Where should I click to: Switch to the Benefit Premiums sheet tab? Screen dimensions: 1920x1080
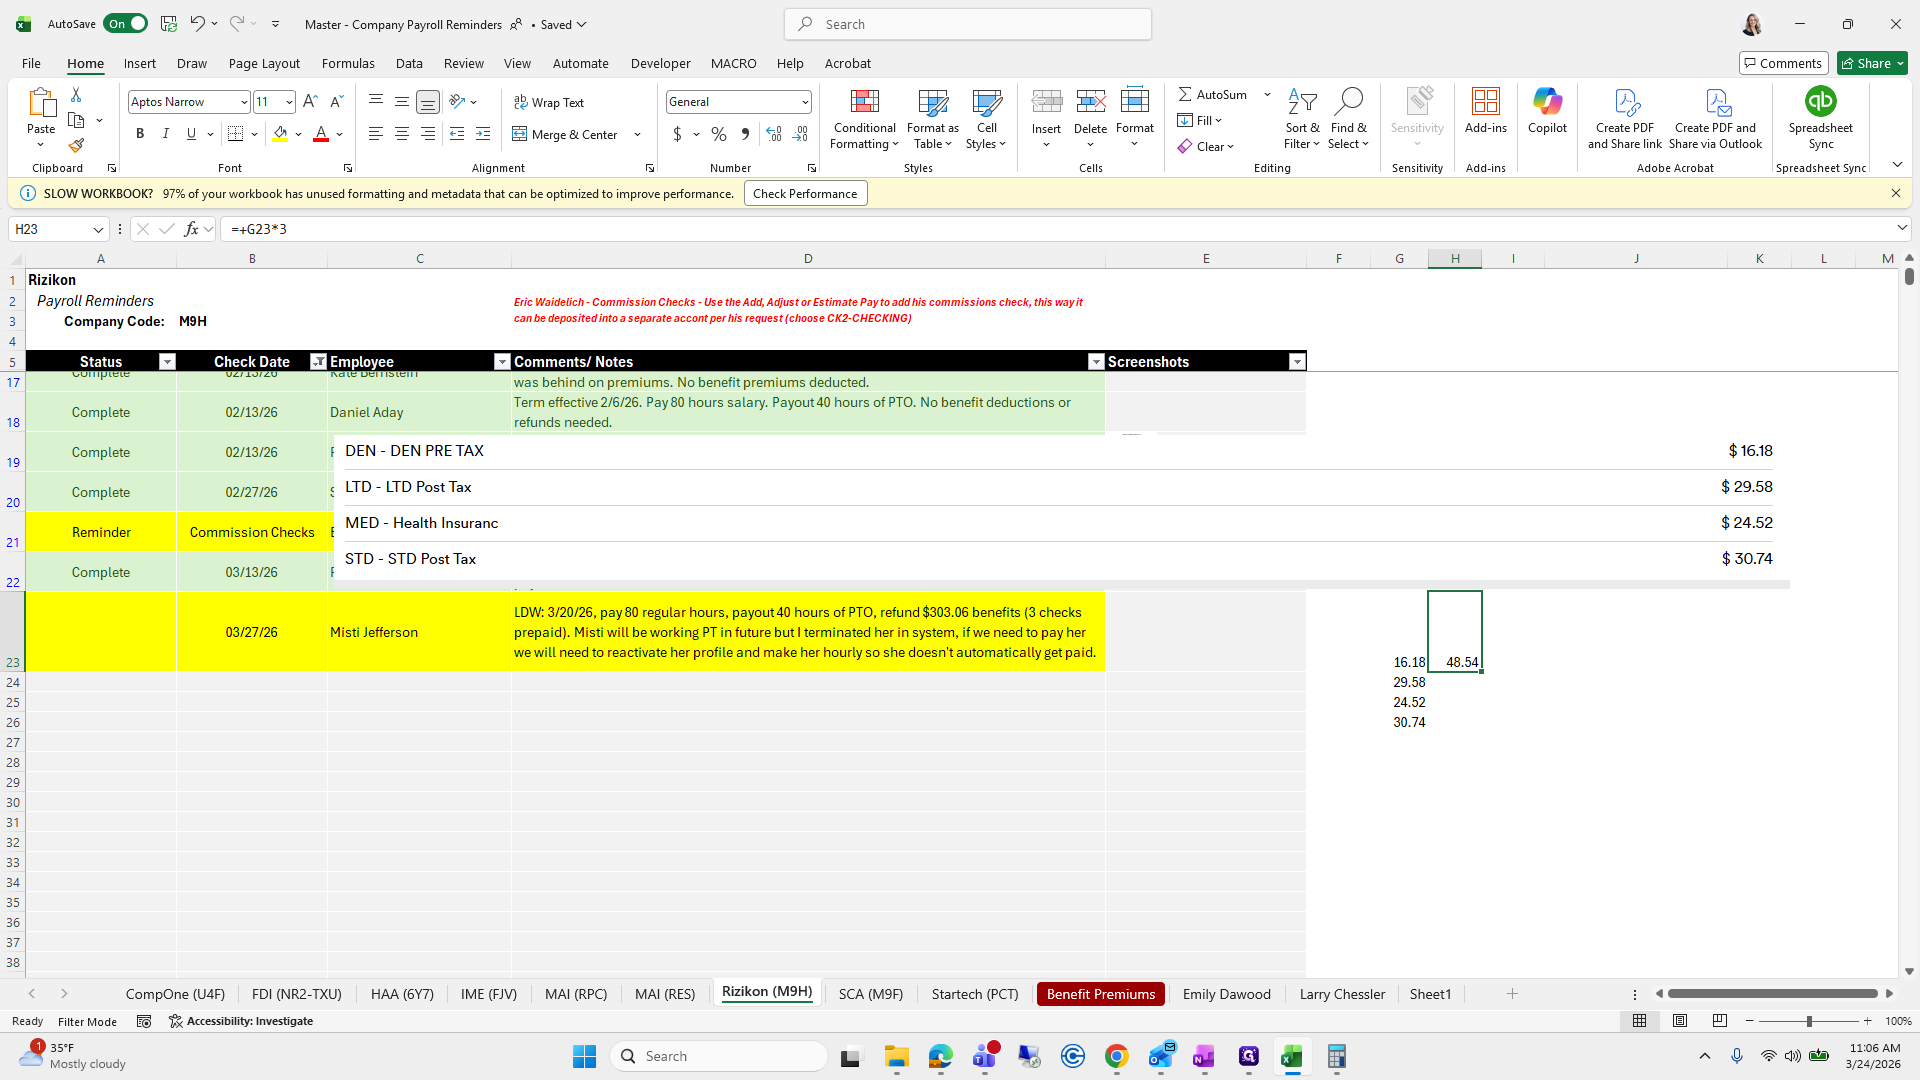(x=1100, y=994)
